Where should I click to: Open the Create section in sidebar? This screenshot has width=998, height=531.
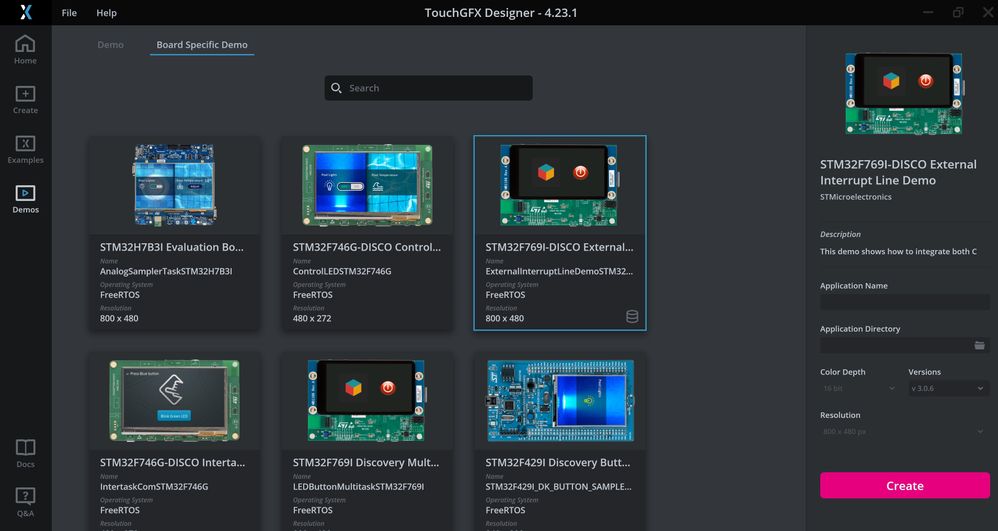[25, 99]
